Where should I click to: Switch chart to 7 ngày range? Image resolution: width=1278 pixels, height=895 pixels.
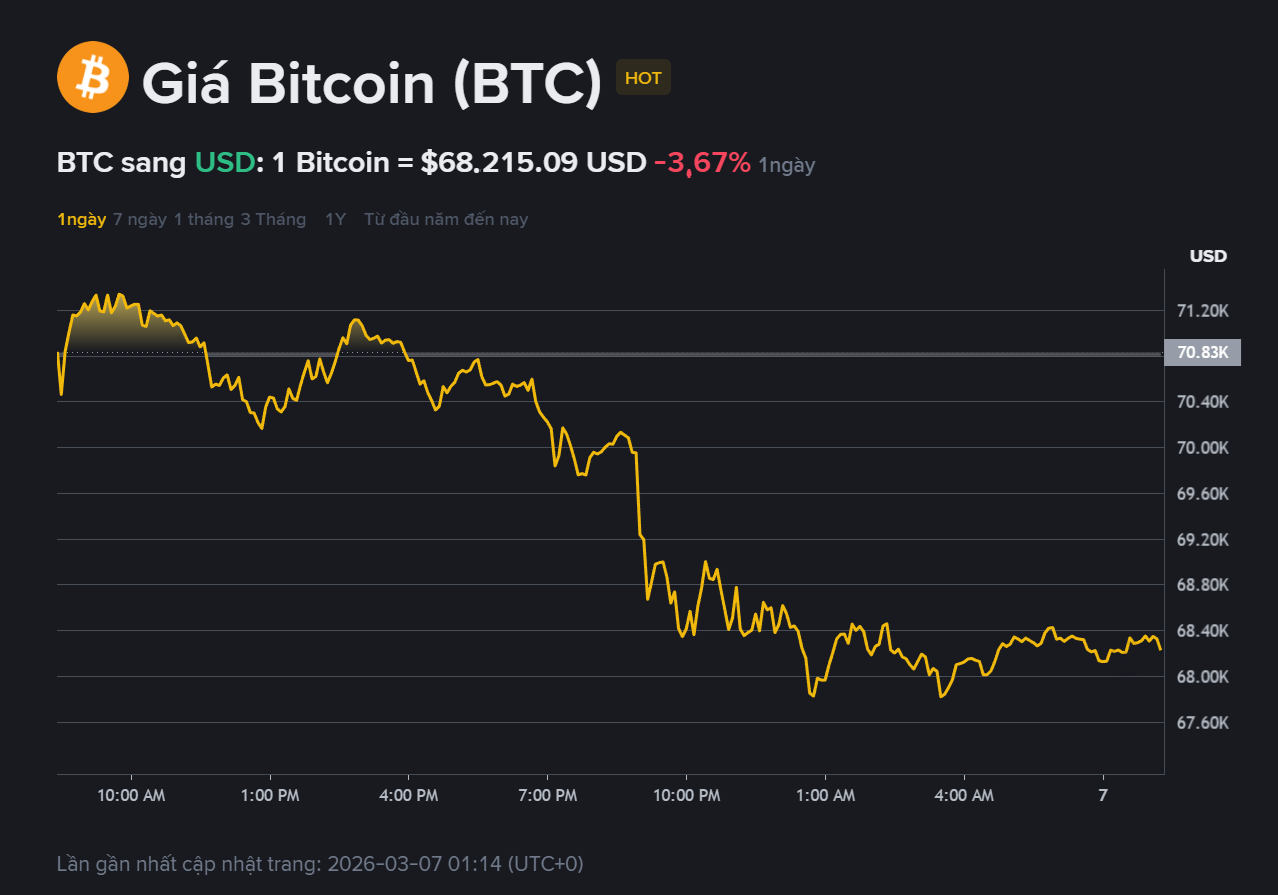point(140,219)
